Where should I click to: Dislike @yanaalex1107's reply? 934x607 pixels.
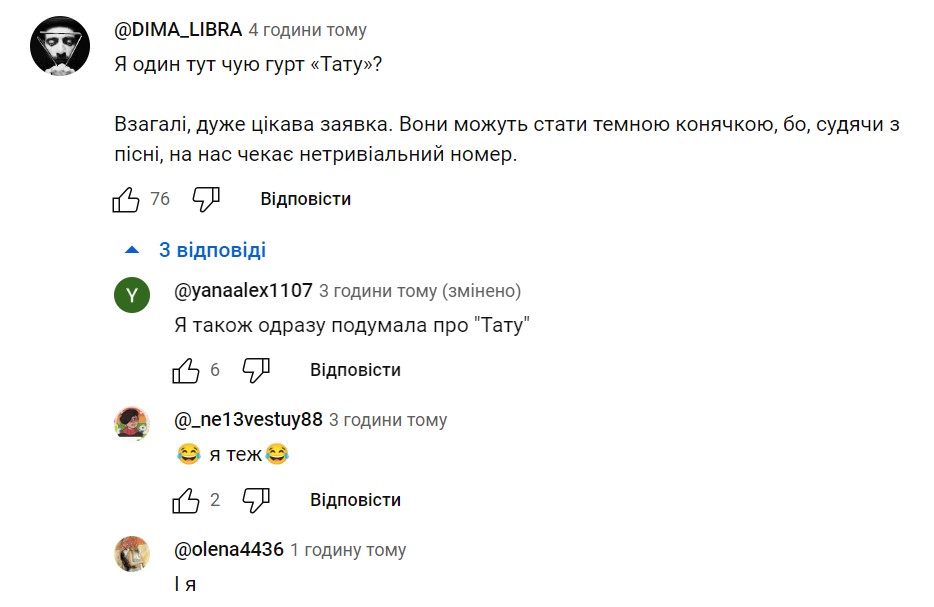click(x=256, y=371)
